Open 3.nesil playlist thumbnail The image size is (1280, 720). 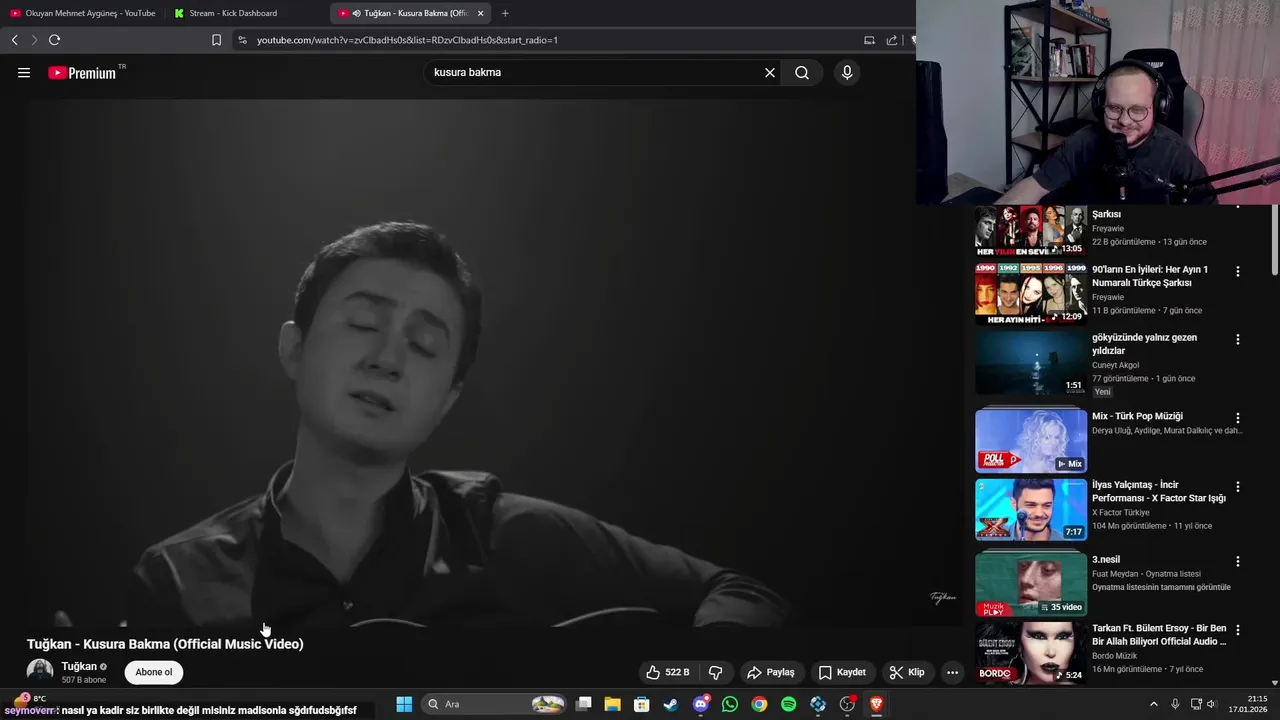point(1031,584)
